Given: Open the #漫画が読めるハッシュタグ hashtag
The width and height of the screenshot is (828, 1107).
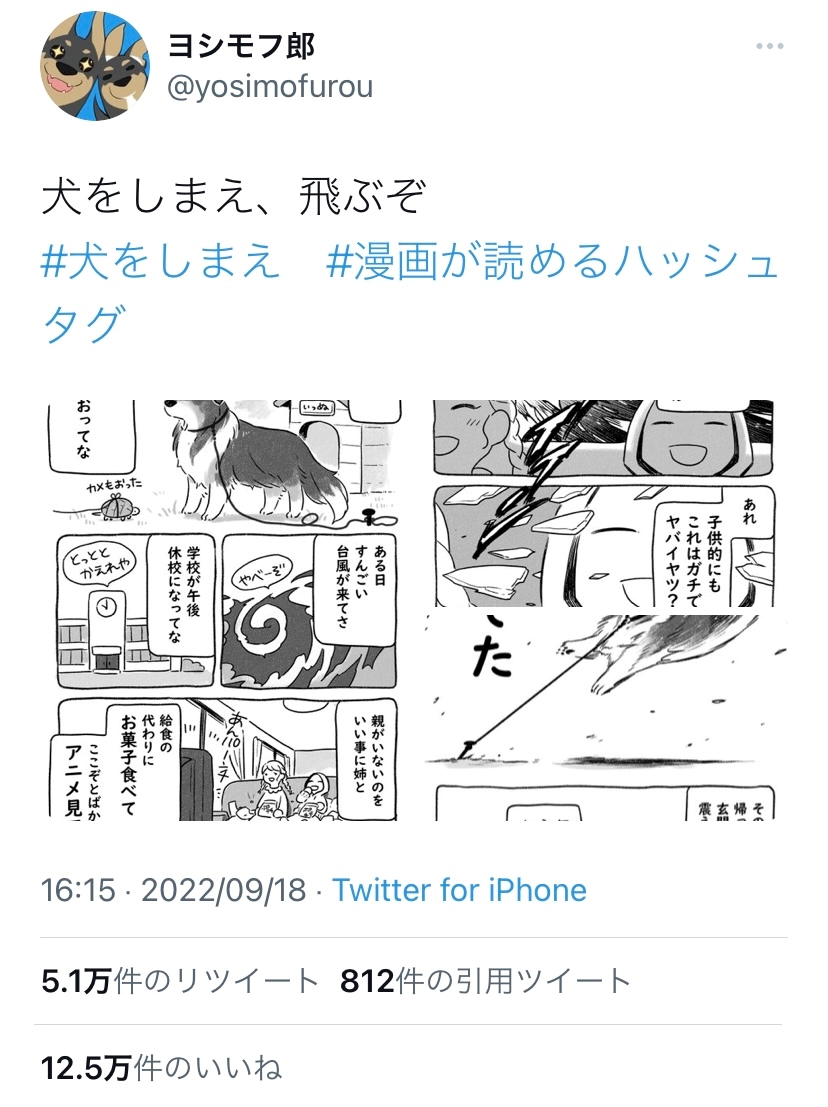Looking at the screenshot, I should pyautogui.click(x=410, y=292).
